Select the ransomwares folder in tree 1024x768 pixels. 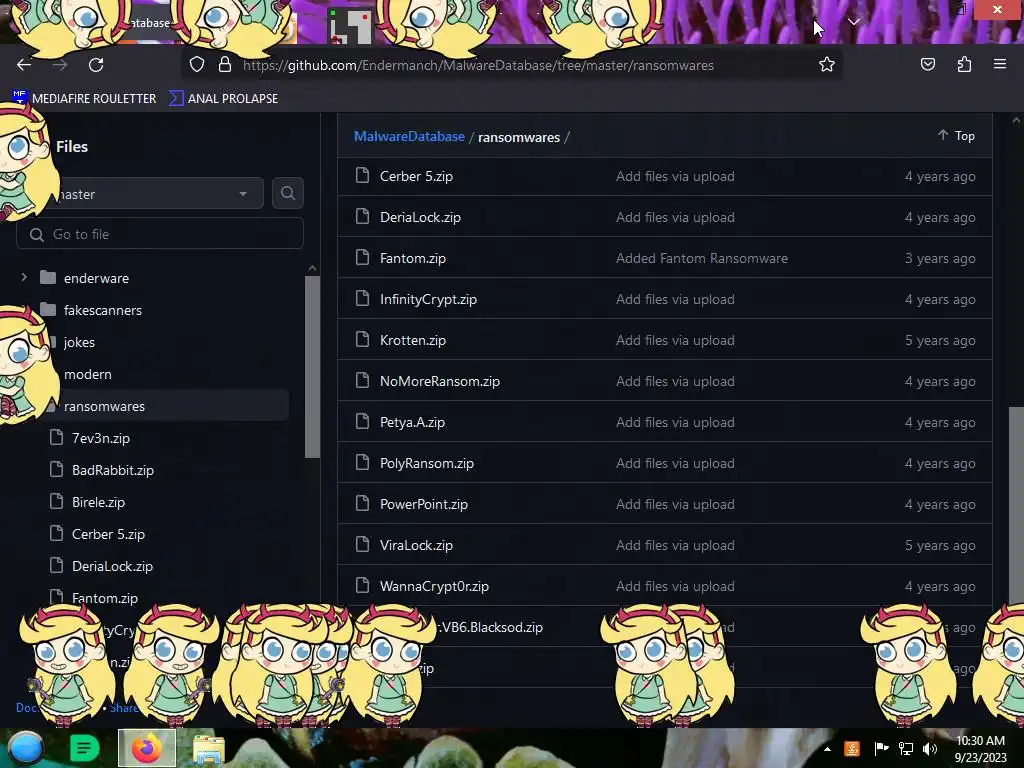tap(104, 406)
